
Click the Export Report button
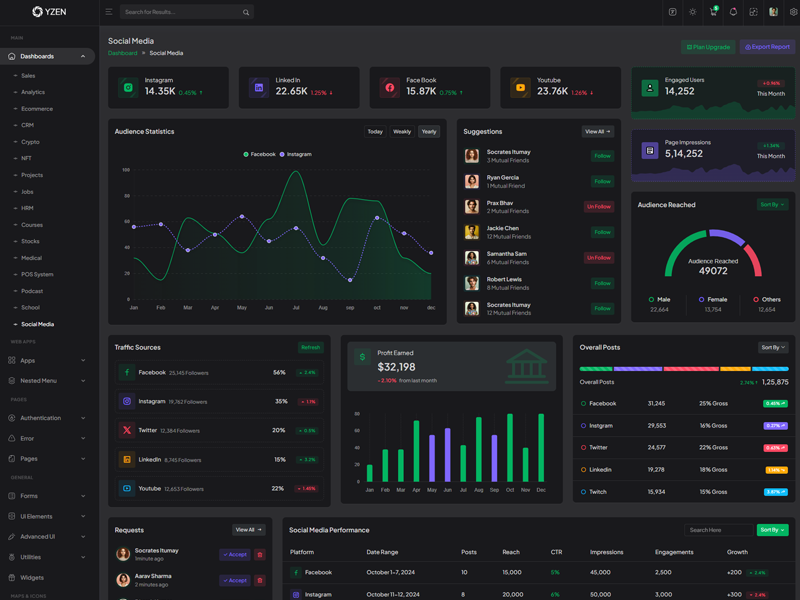[767, 47]
